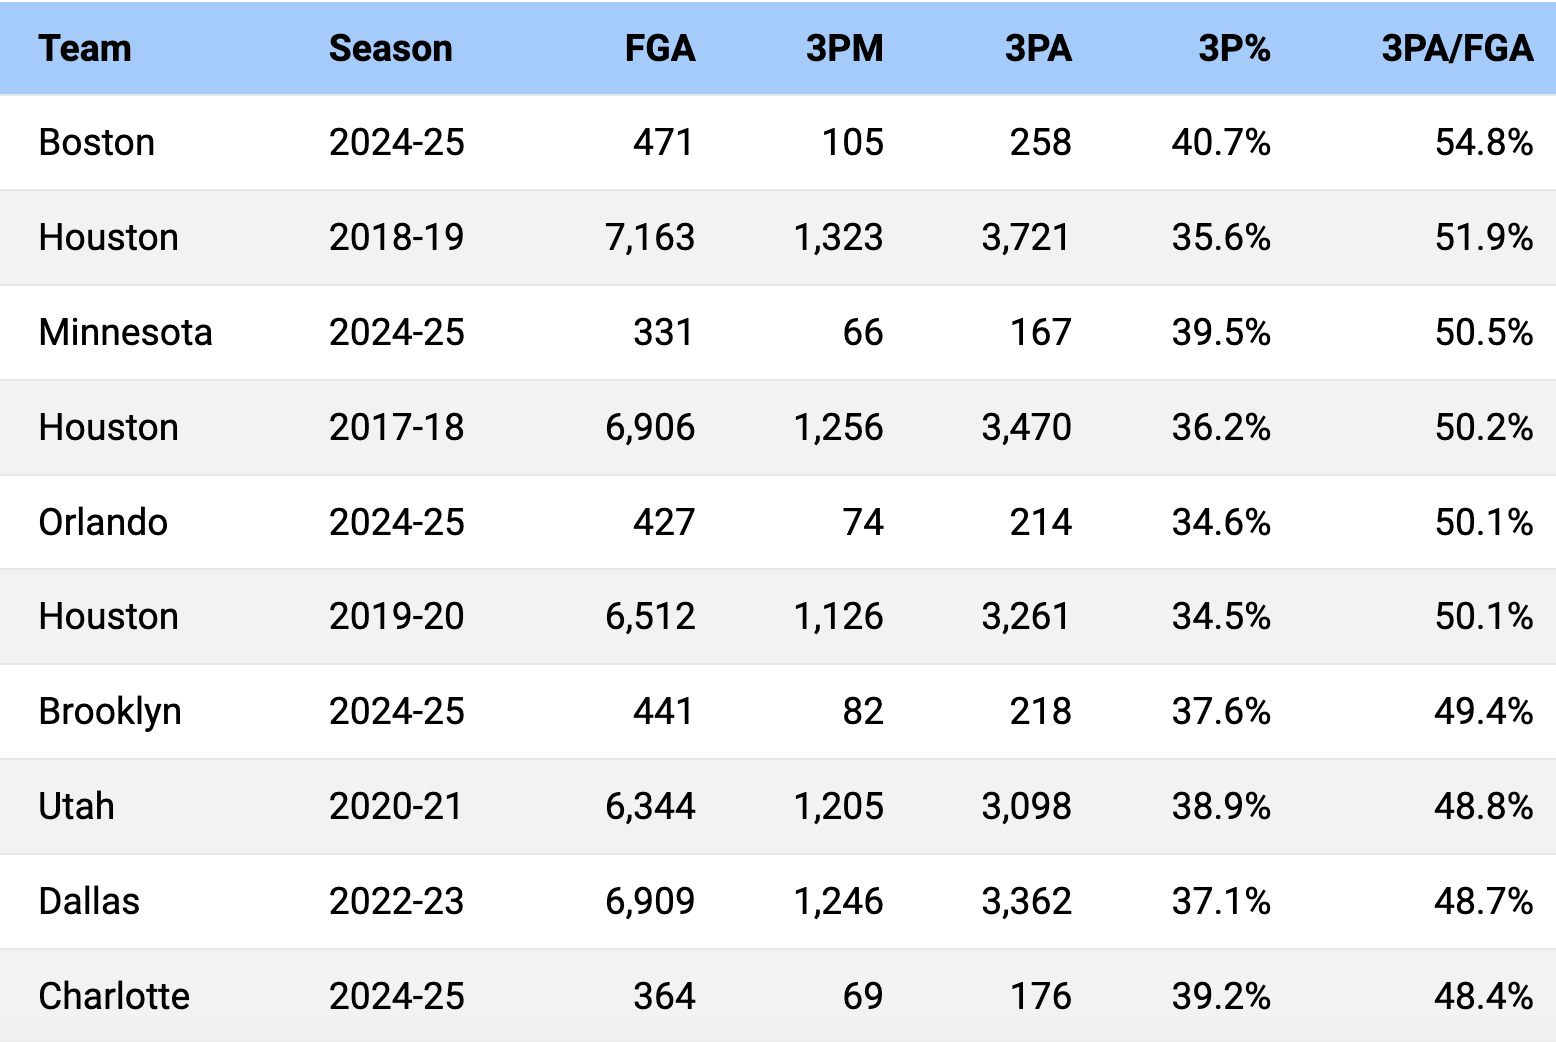Select Boston's 54.8% 3PA/FGA value
Viewport: 1556px width, 1042px height.
point(1483,143)
